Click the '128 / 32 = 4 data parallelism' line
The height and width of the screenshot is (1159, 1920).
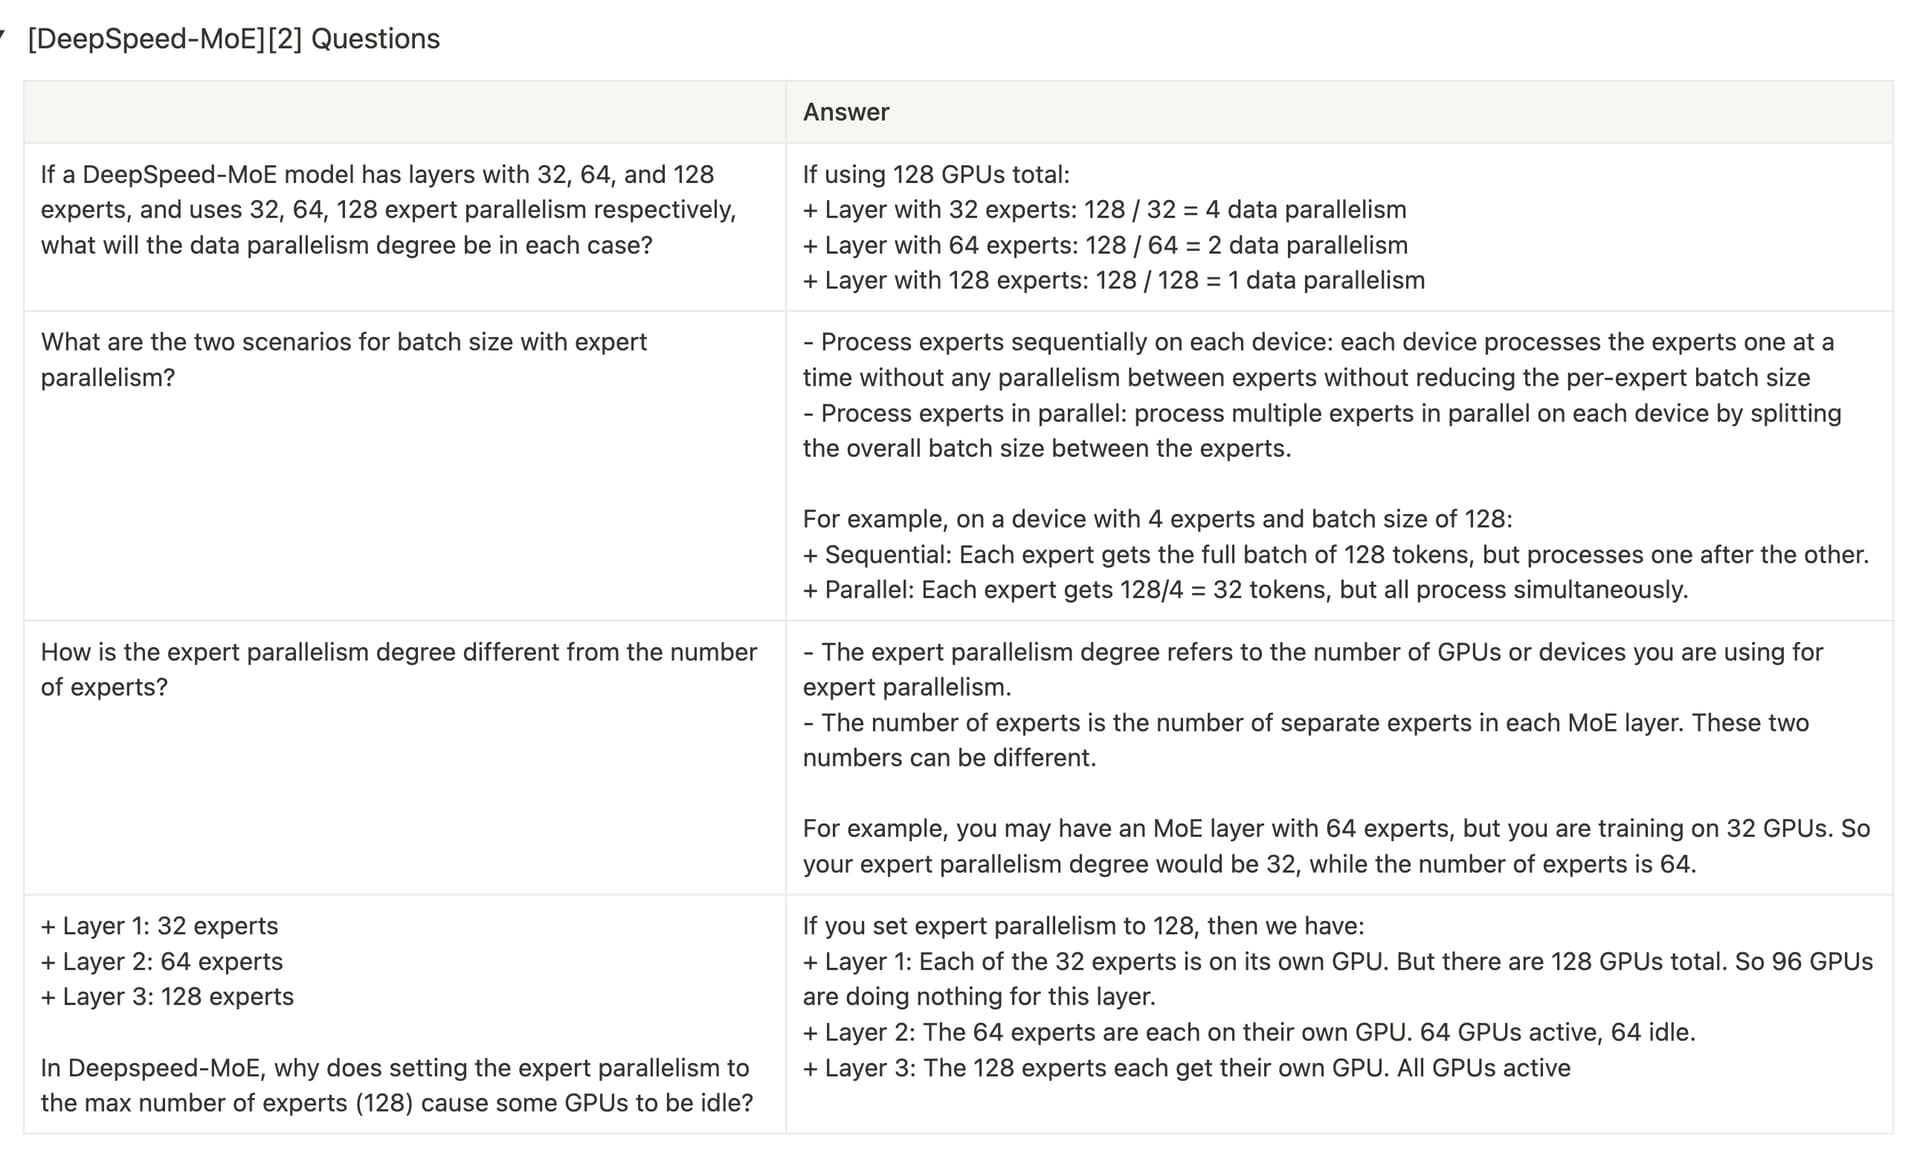(x=1105, y=210)
